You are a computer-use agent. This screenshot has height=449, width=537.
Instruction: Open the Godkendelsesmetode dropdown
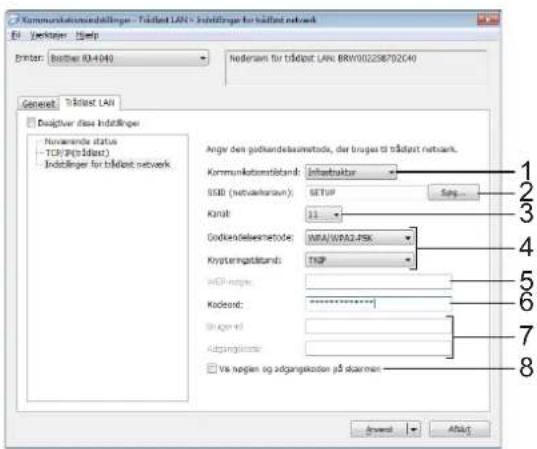[x=359, y=238]
